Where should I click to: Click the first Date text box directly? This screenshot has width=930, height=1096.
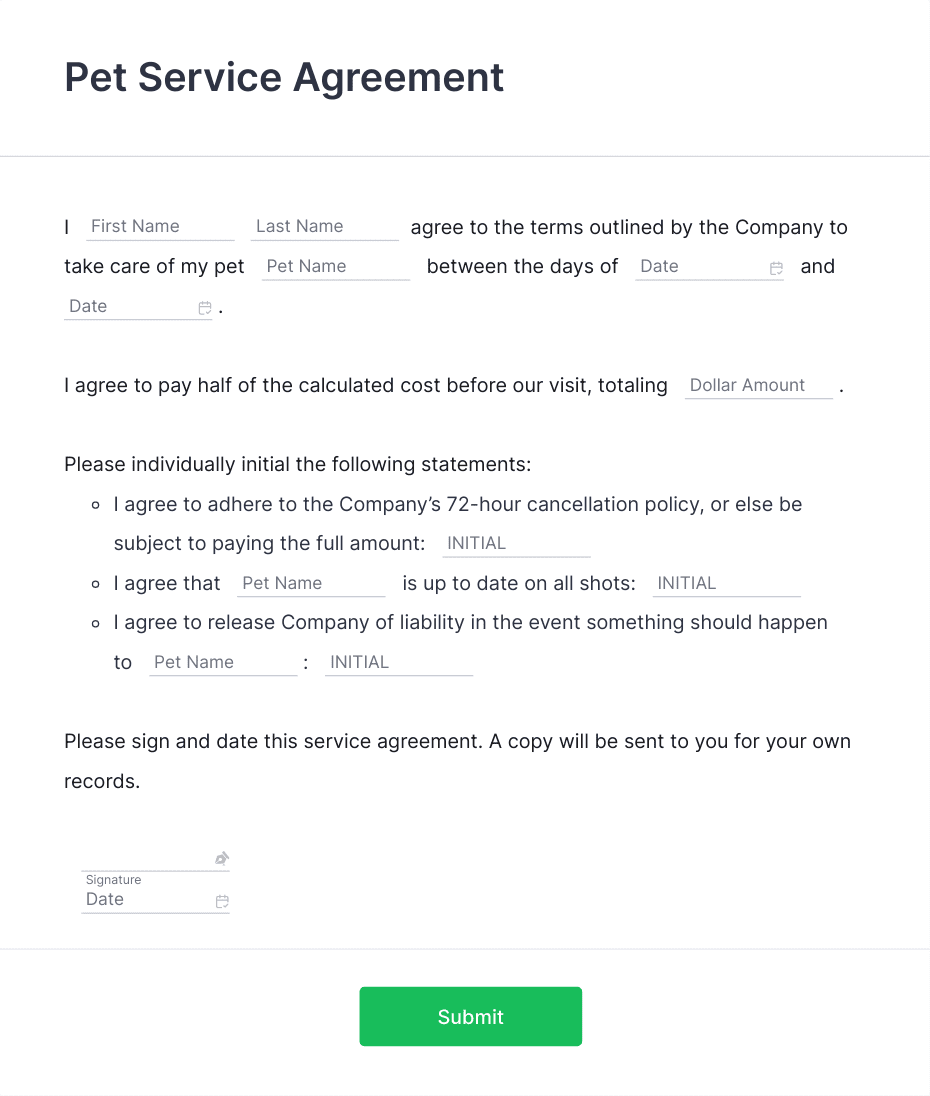click(x=690, y=266)
